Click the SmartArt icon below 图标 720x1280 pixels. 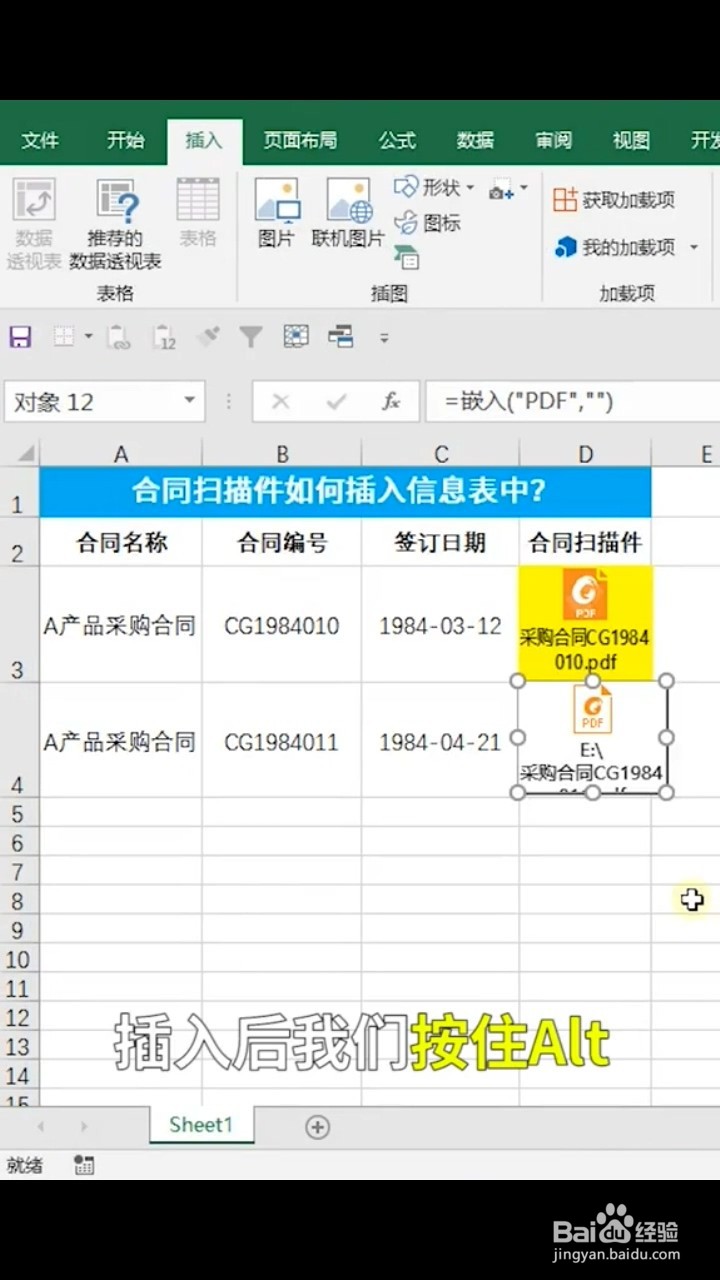click(x=406, y=258)
